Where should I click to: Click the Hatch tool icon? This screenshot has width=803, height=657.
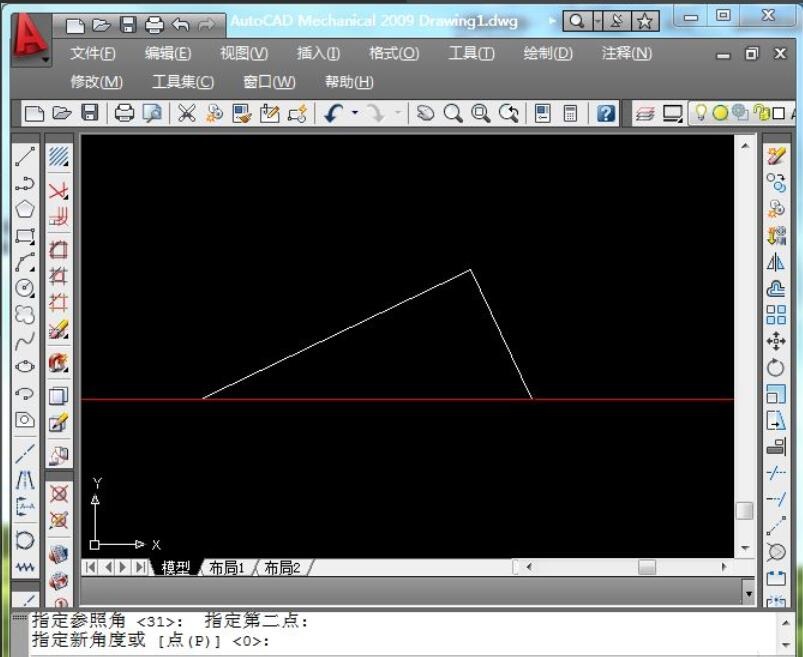click(57, 155)
